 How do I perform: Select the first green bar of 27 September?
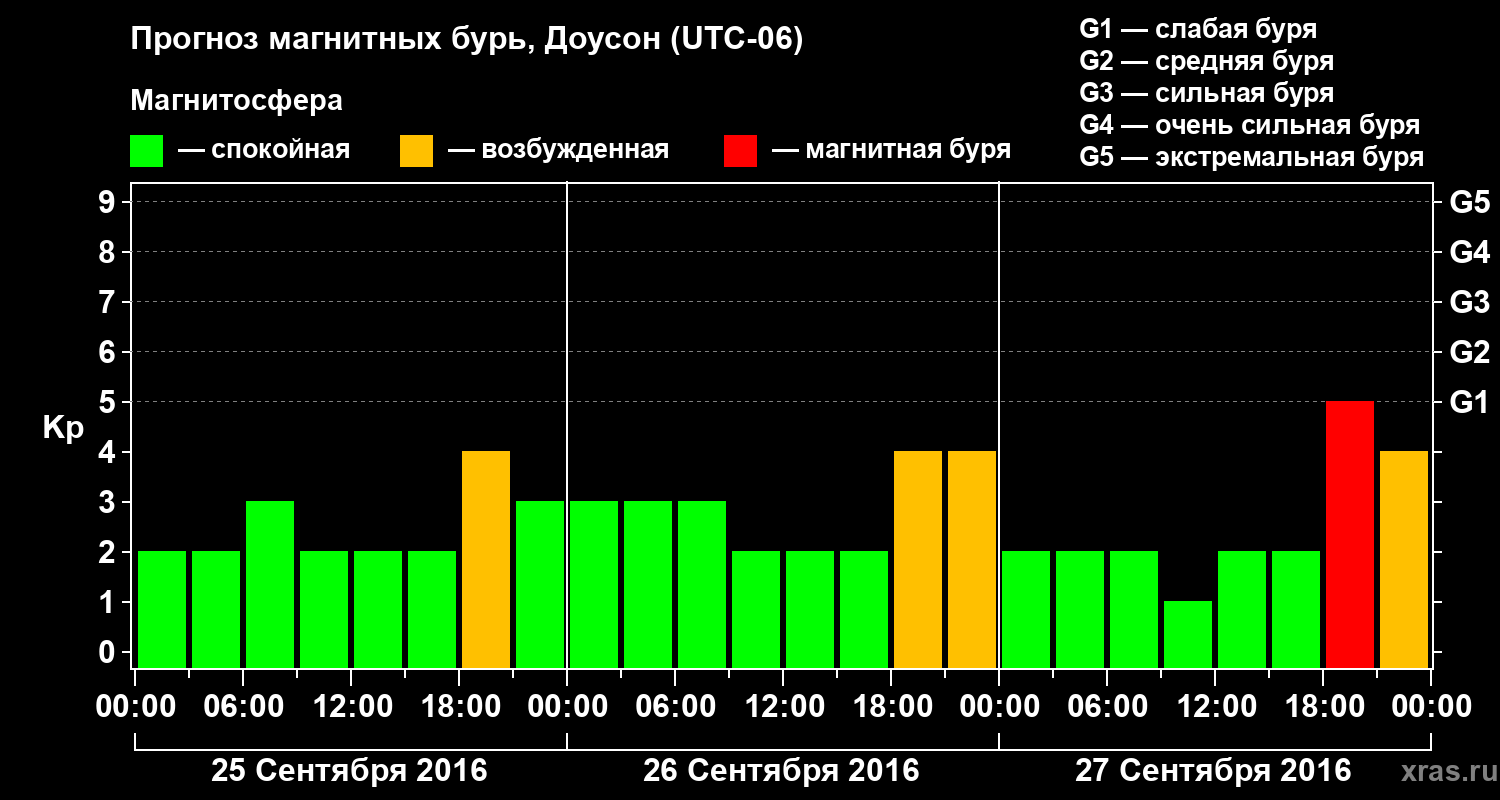coord(1026,609)
